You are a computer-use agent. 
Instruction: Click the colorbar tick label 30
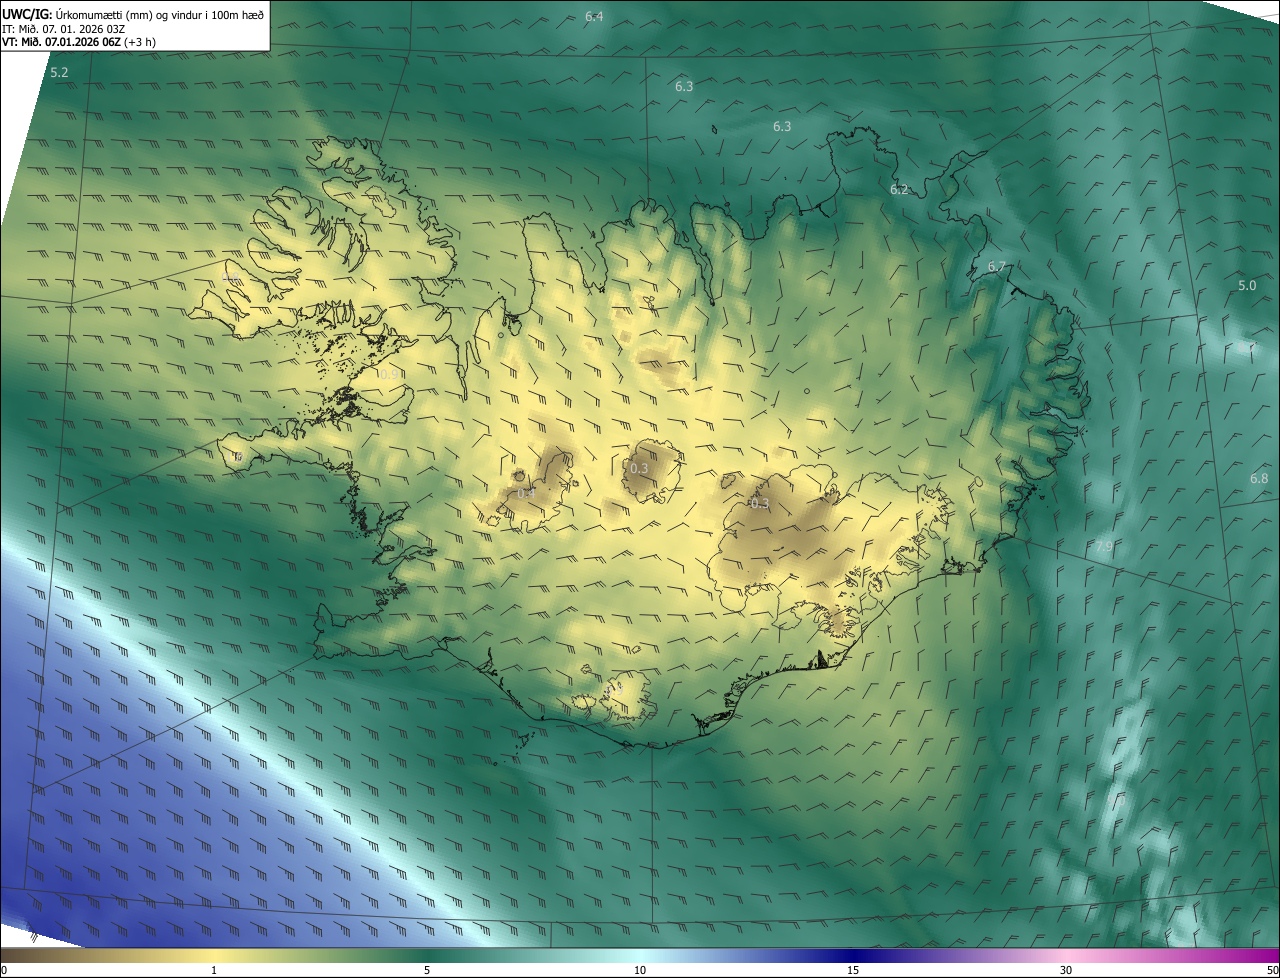1066,970
